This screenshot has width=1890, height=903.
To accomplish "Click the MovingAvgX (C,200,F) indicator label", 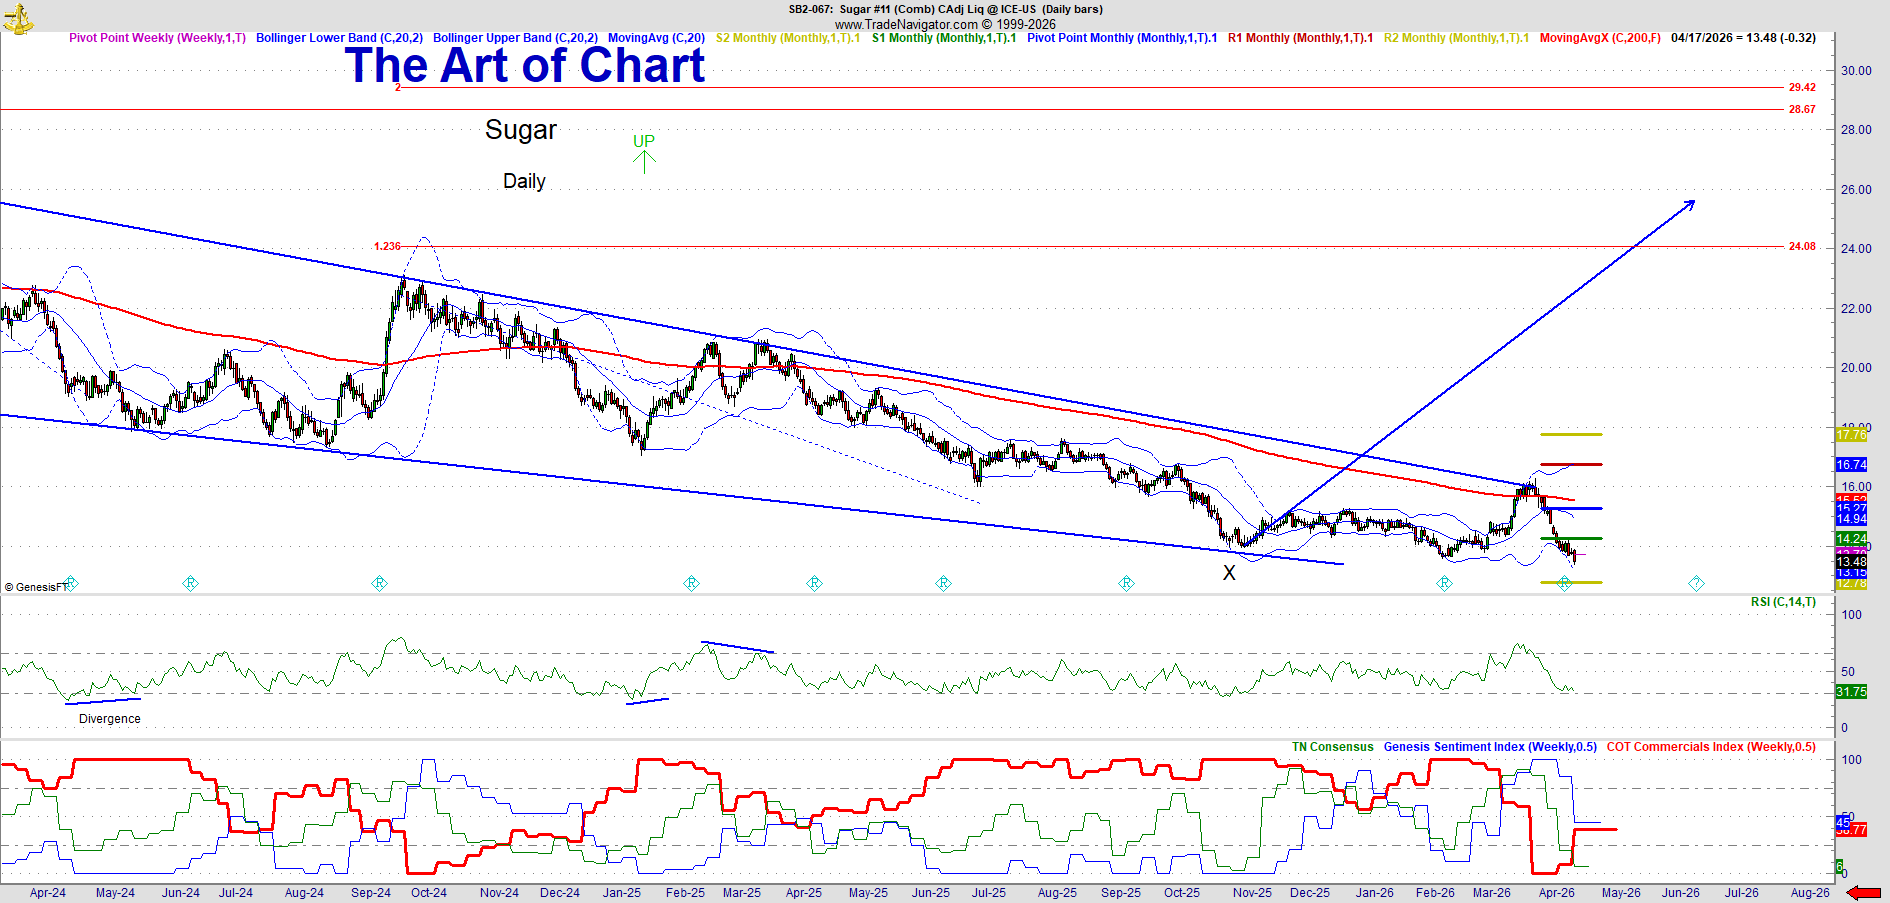I will pos(1600,38).
